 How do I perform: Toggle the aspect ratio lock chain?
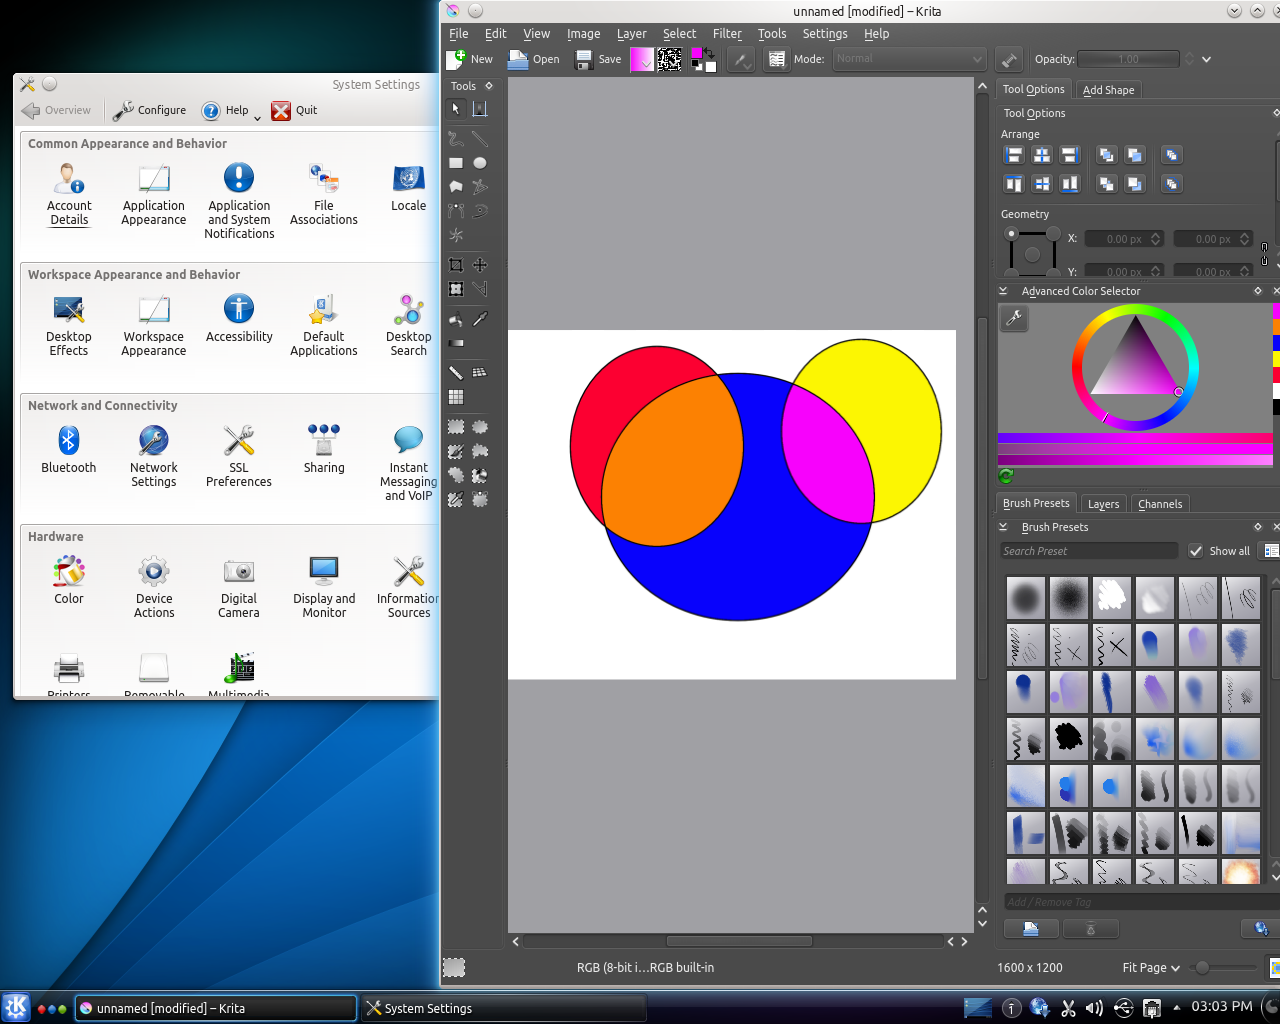click(1264, 254)
